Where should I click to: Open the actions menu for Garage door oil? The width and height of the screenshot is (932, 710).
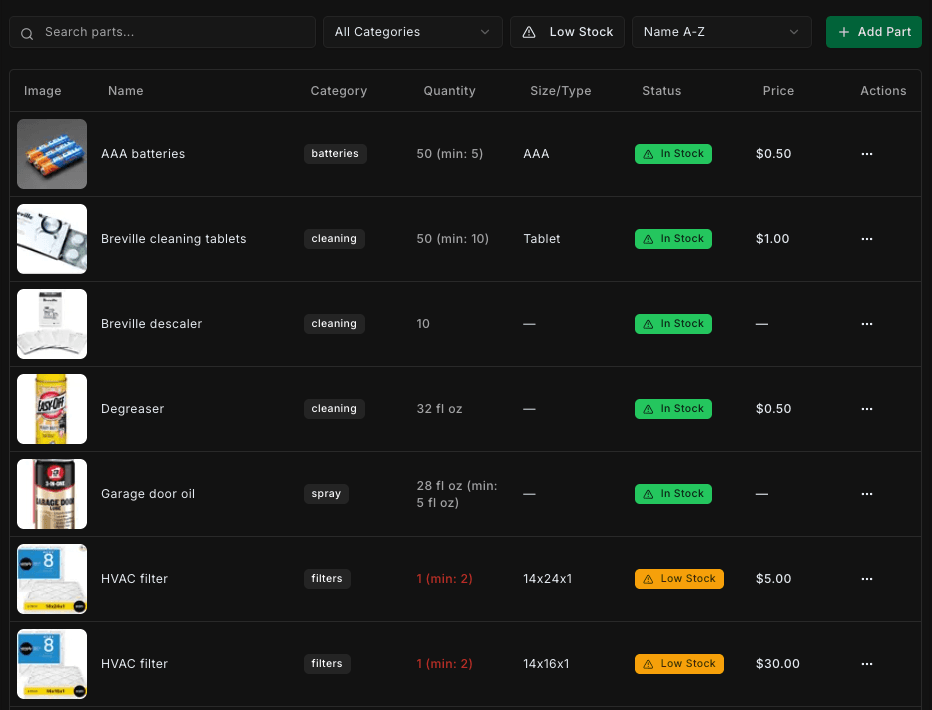[866, 494]
